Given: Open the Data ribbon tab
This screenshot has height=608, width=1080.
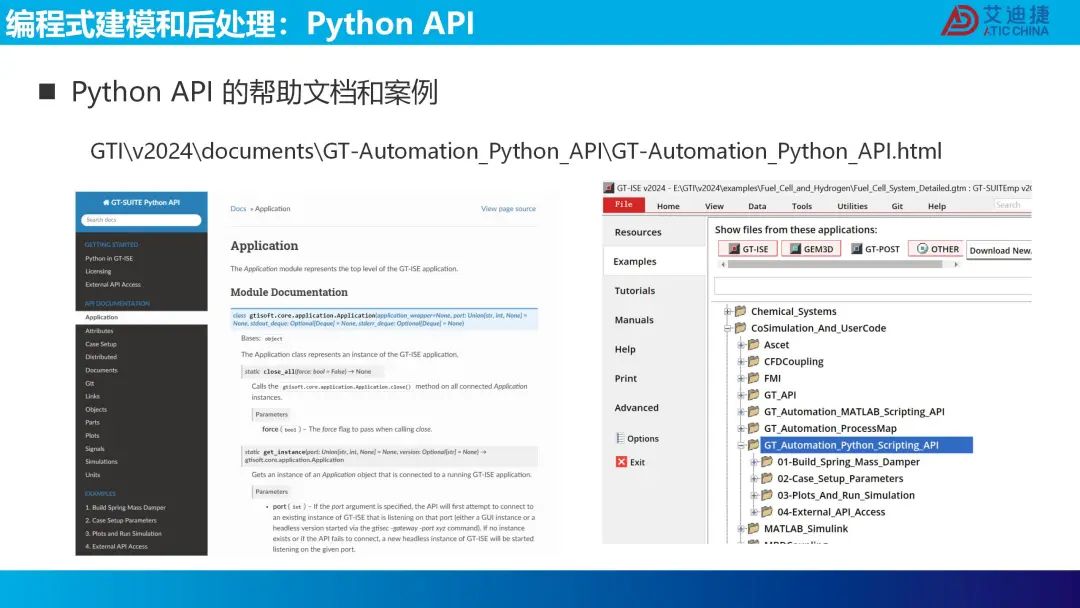Looking at the screenshot, I should 757,206.
